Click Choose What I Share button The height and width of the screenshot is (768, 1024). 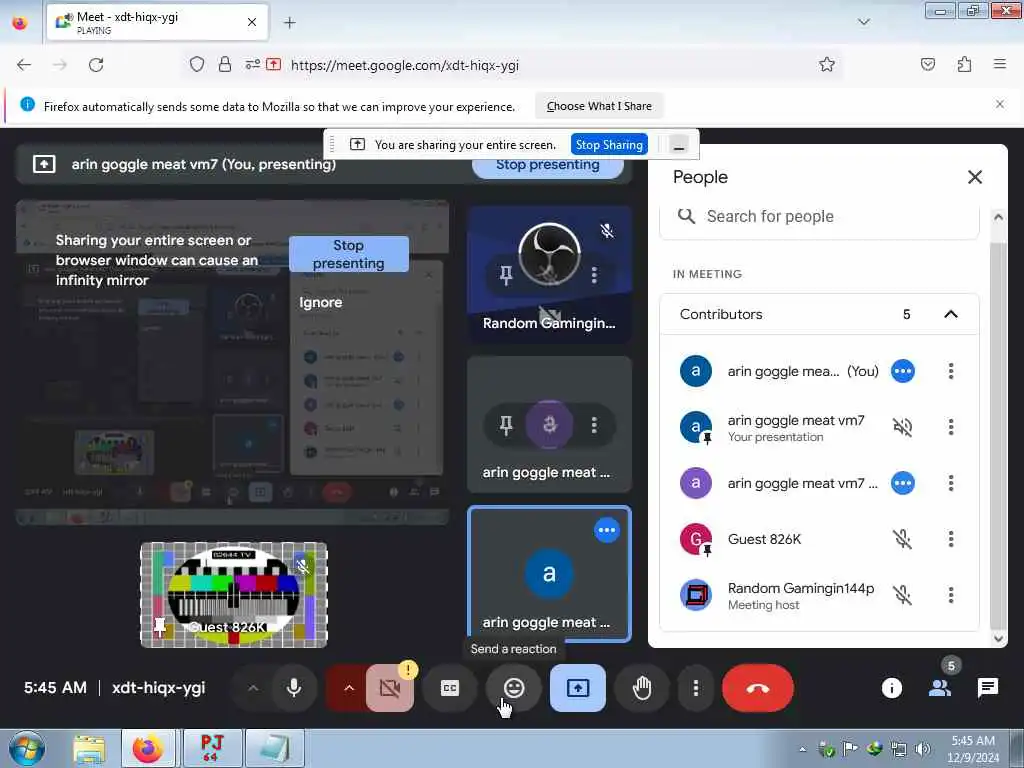tap(599, 106)
